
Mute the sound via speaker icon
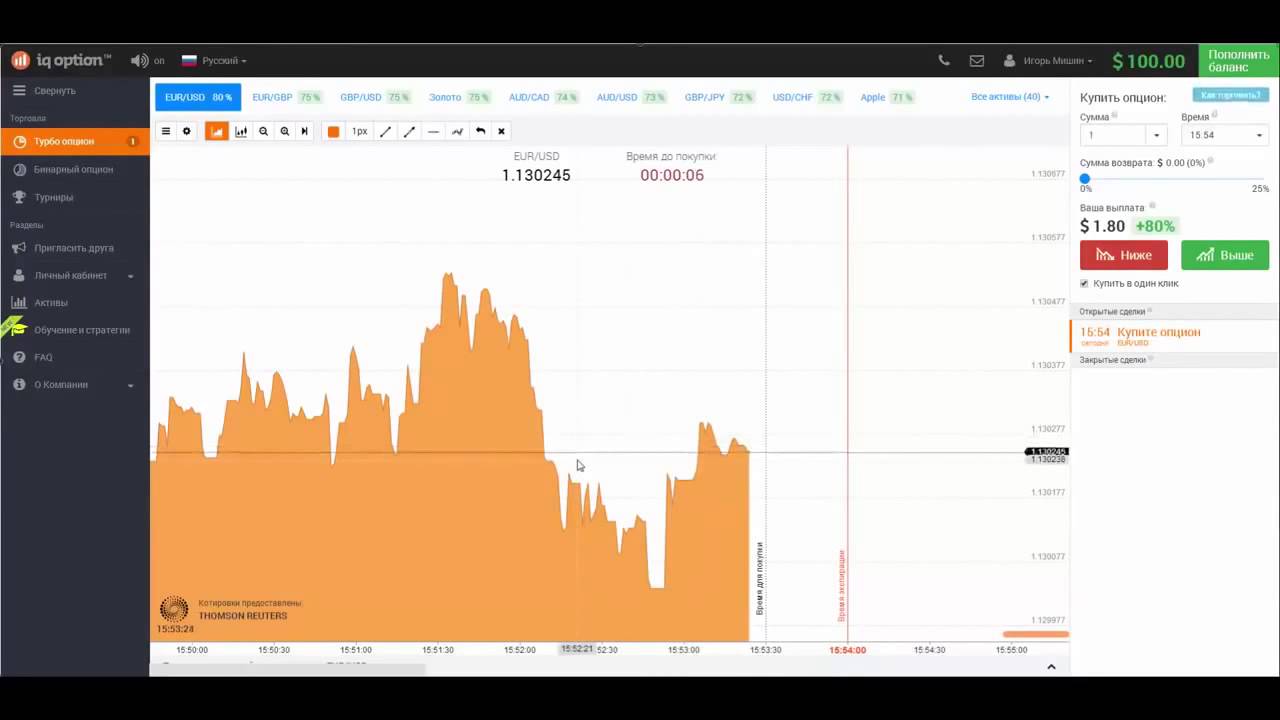coord(139,60)
